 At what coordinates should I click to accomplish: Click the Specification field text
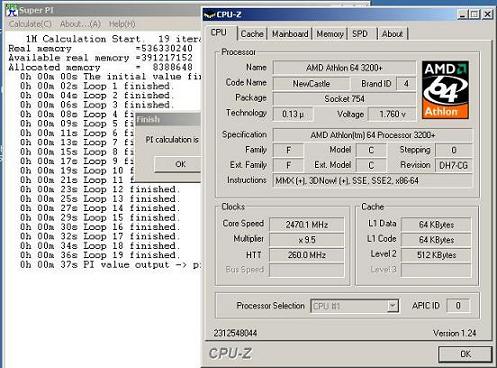click(x=373, y=135)
